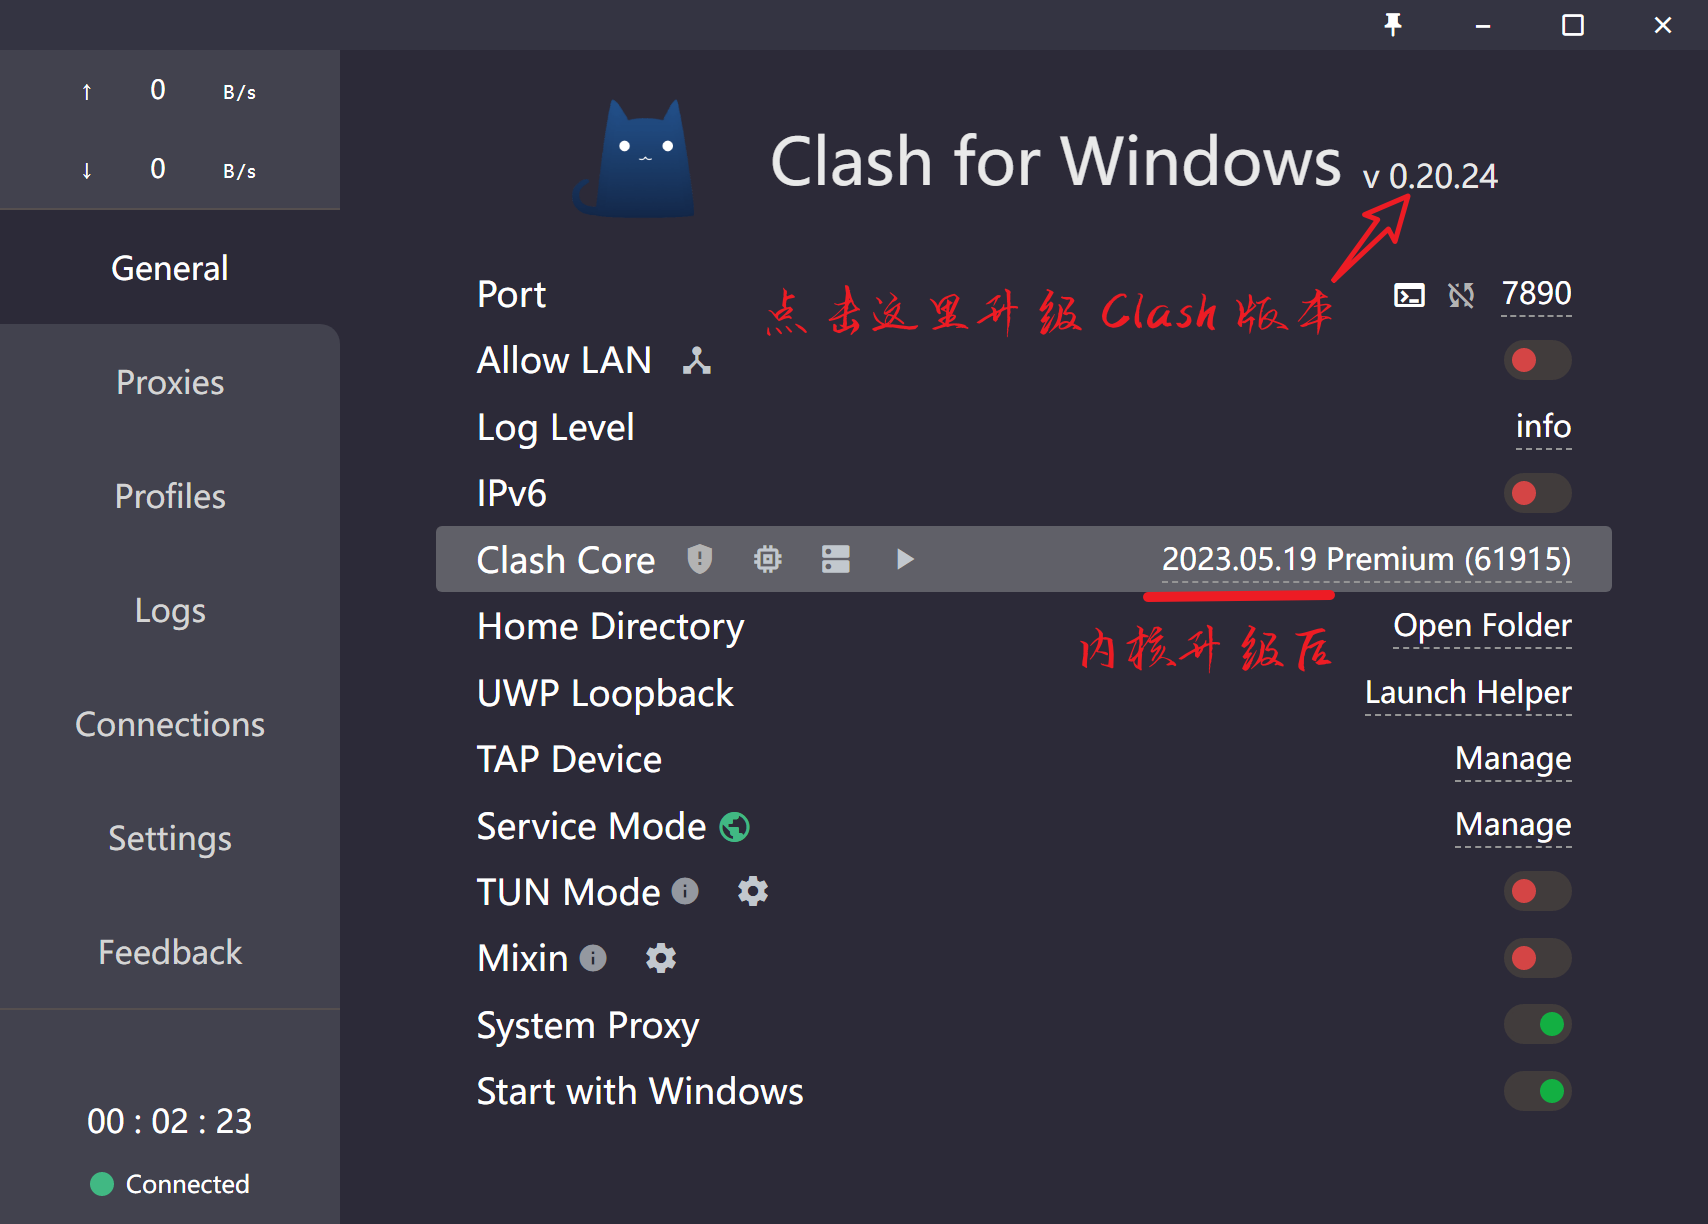The image size is (1708, 1224).
Task: Enable the Allow LAN toggle
Action: [x=1537, y=360]
